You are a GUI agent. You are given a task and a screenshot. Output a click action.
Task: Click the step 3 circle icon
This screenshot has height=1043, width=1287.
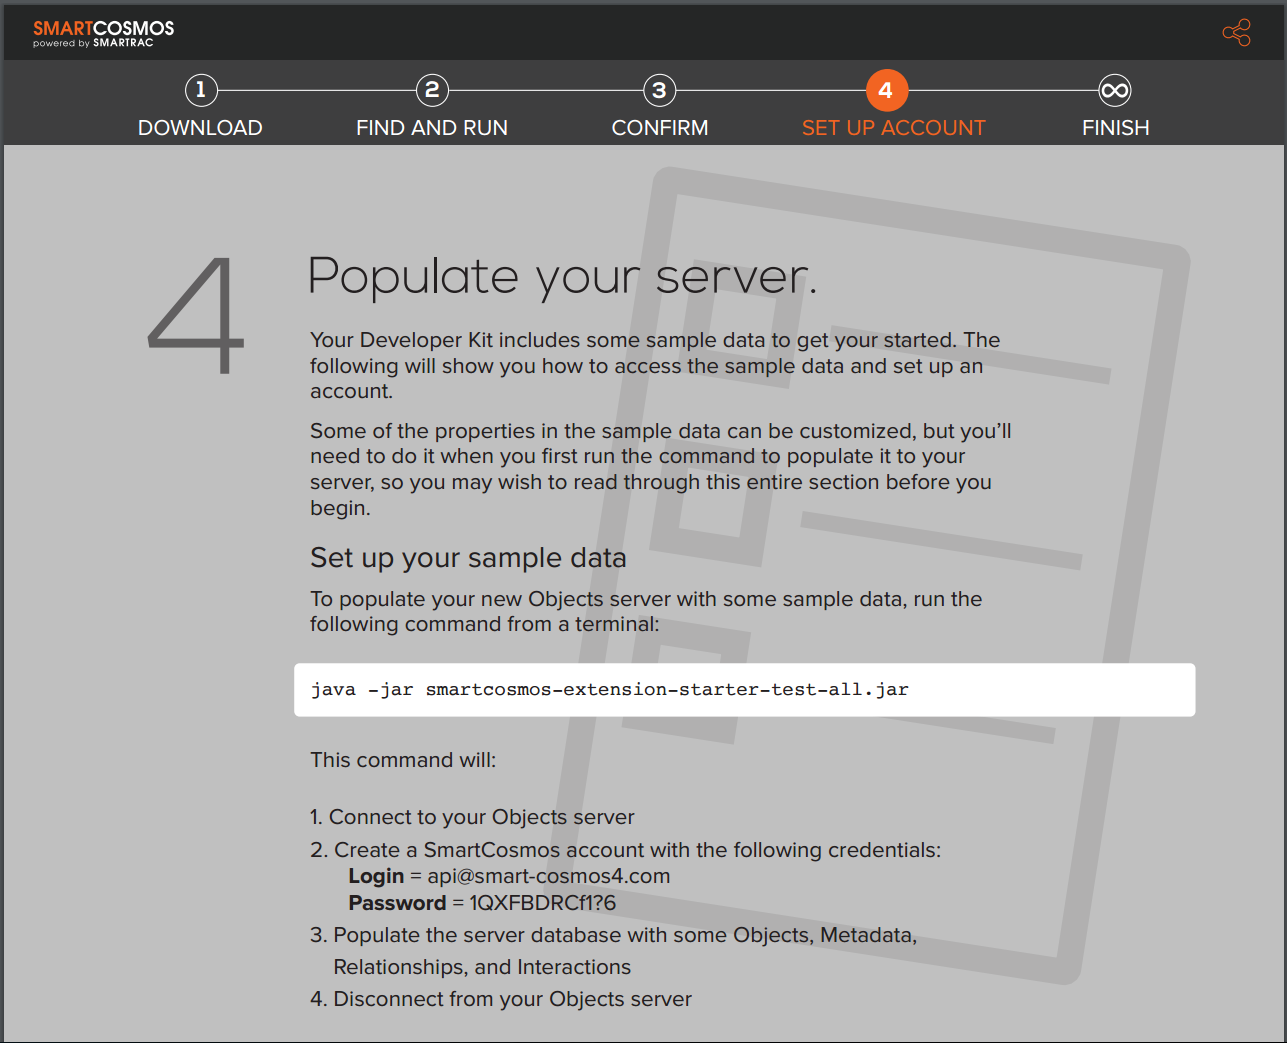pyautogui.click(x=659, y=90)
